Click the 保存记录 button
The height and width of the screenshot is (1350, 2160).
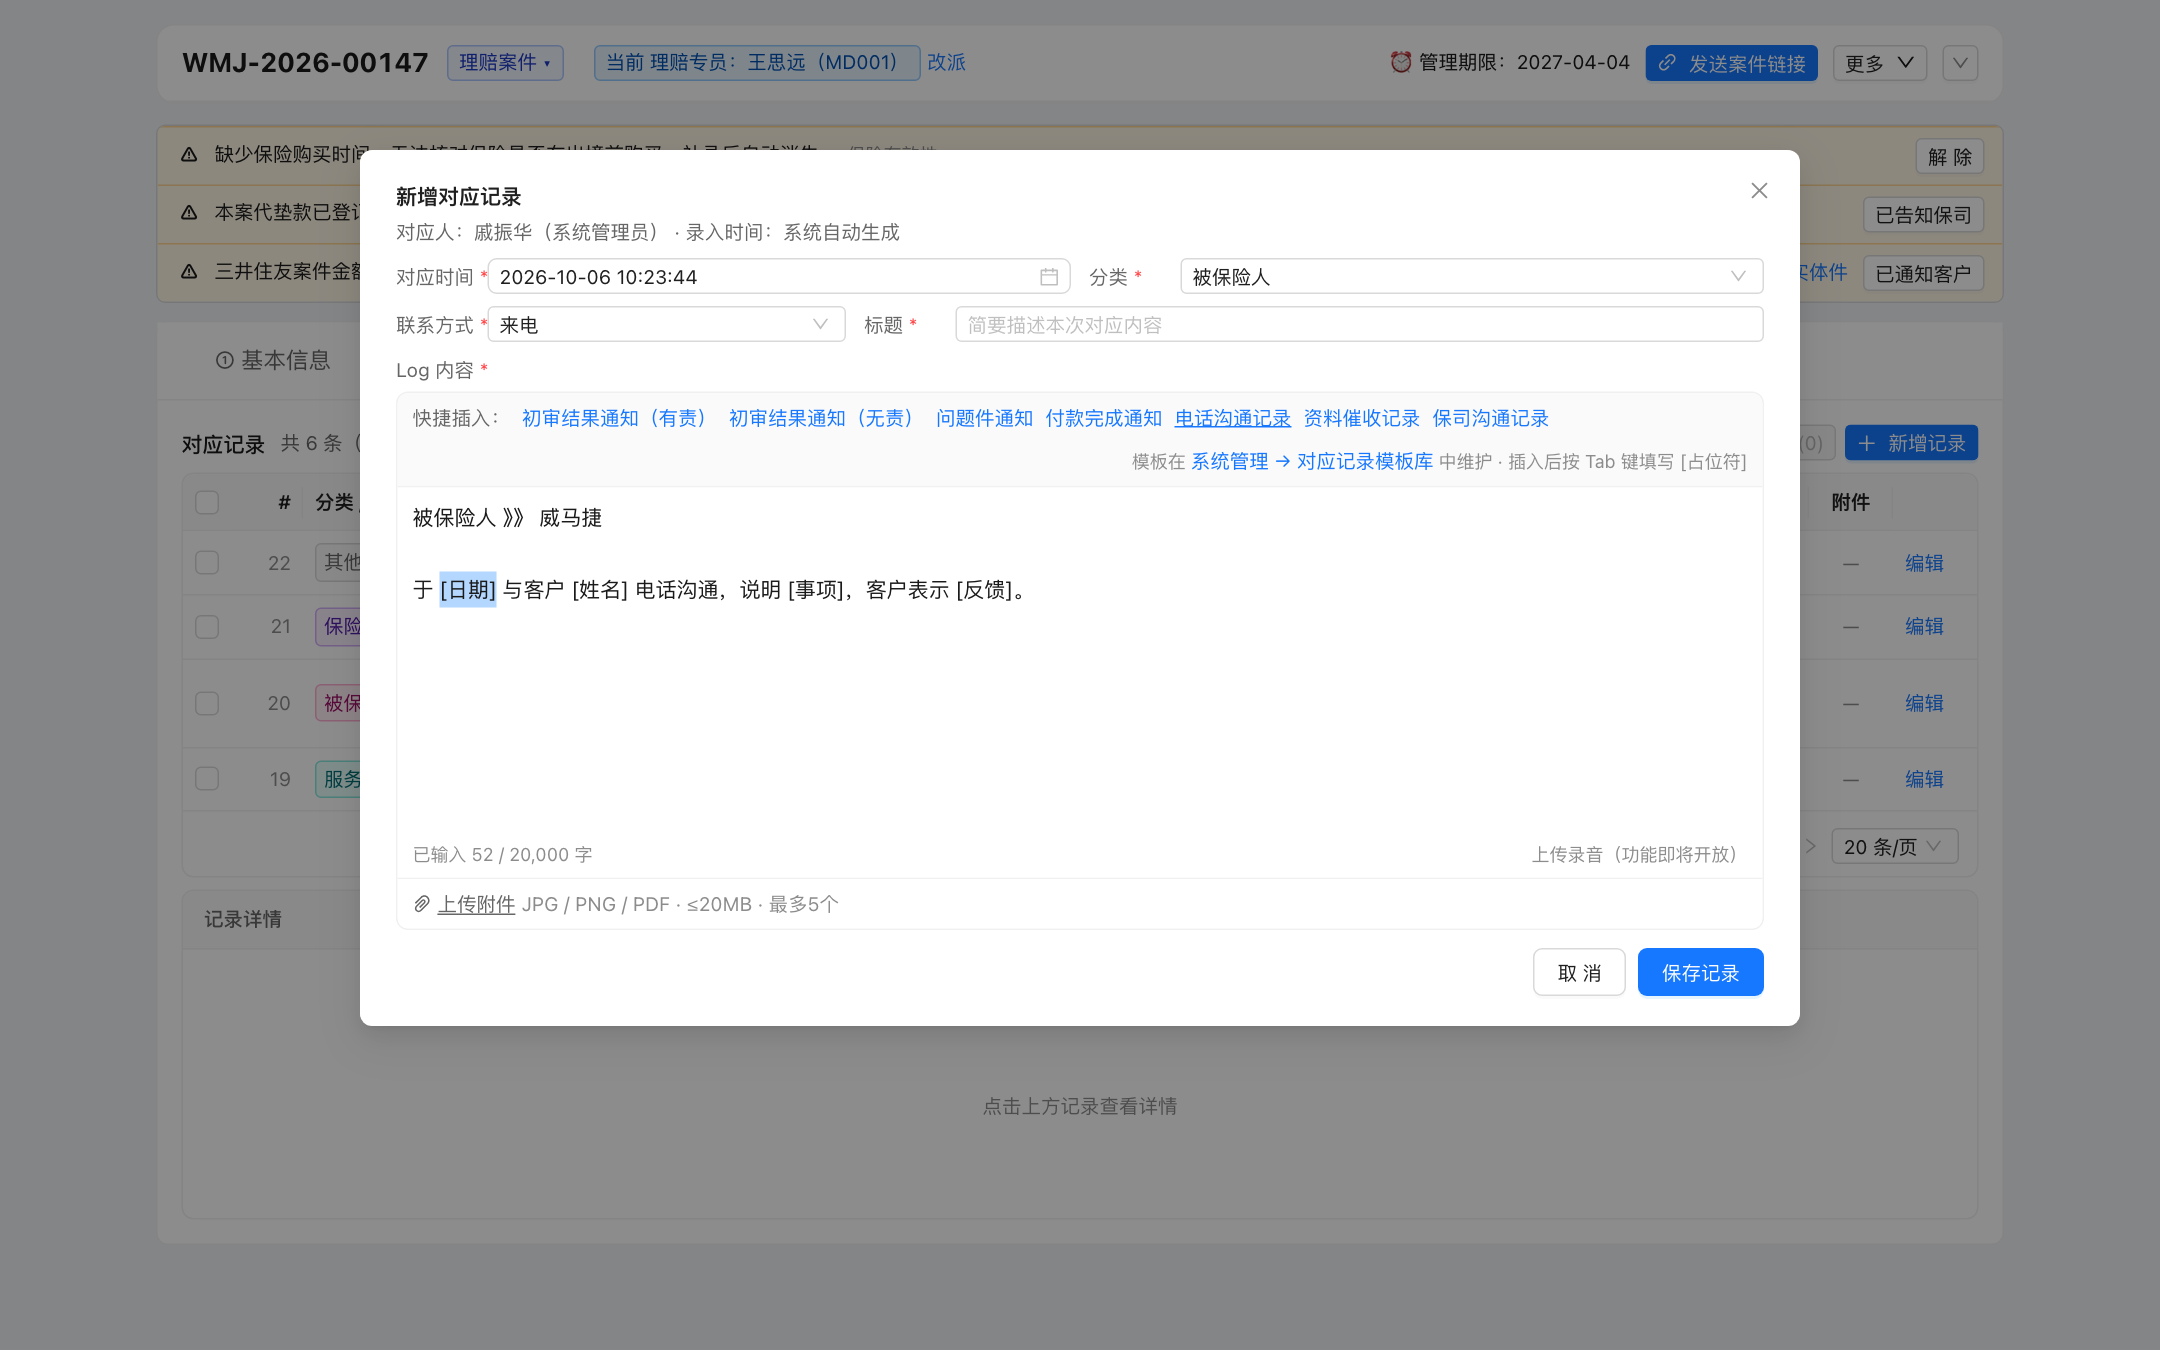(1700, 972)
